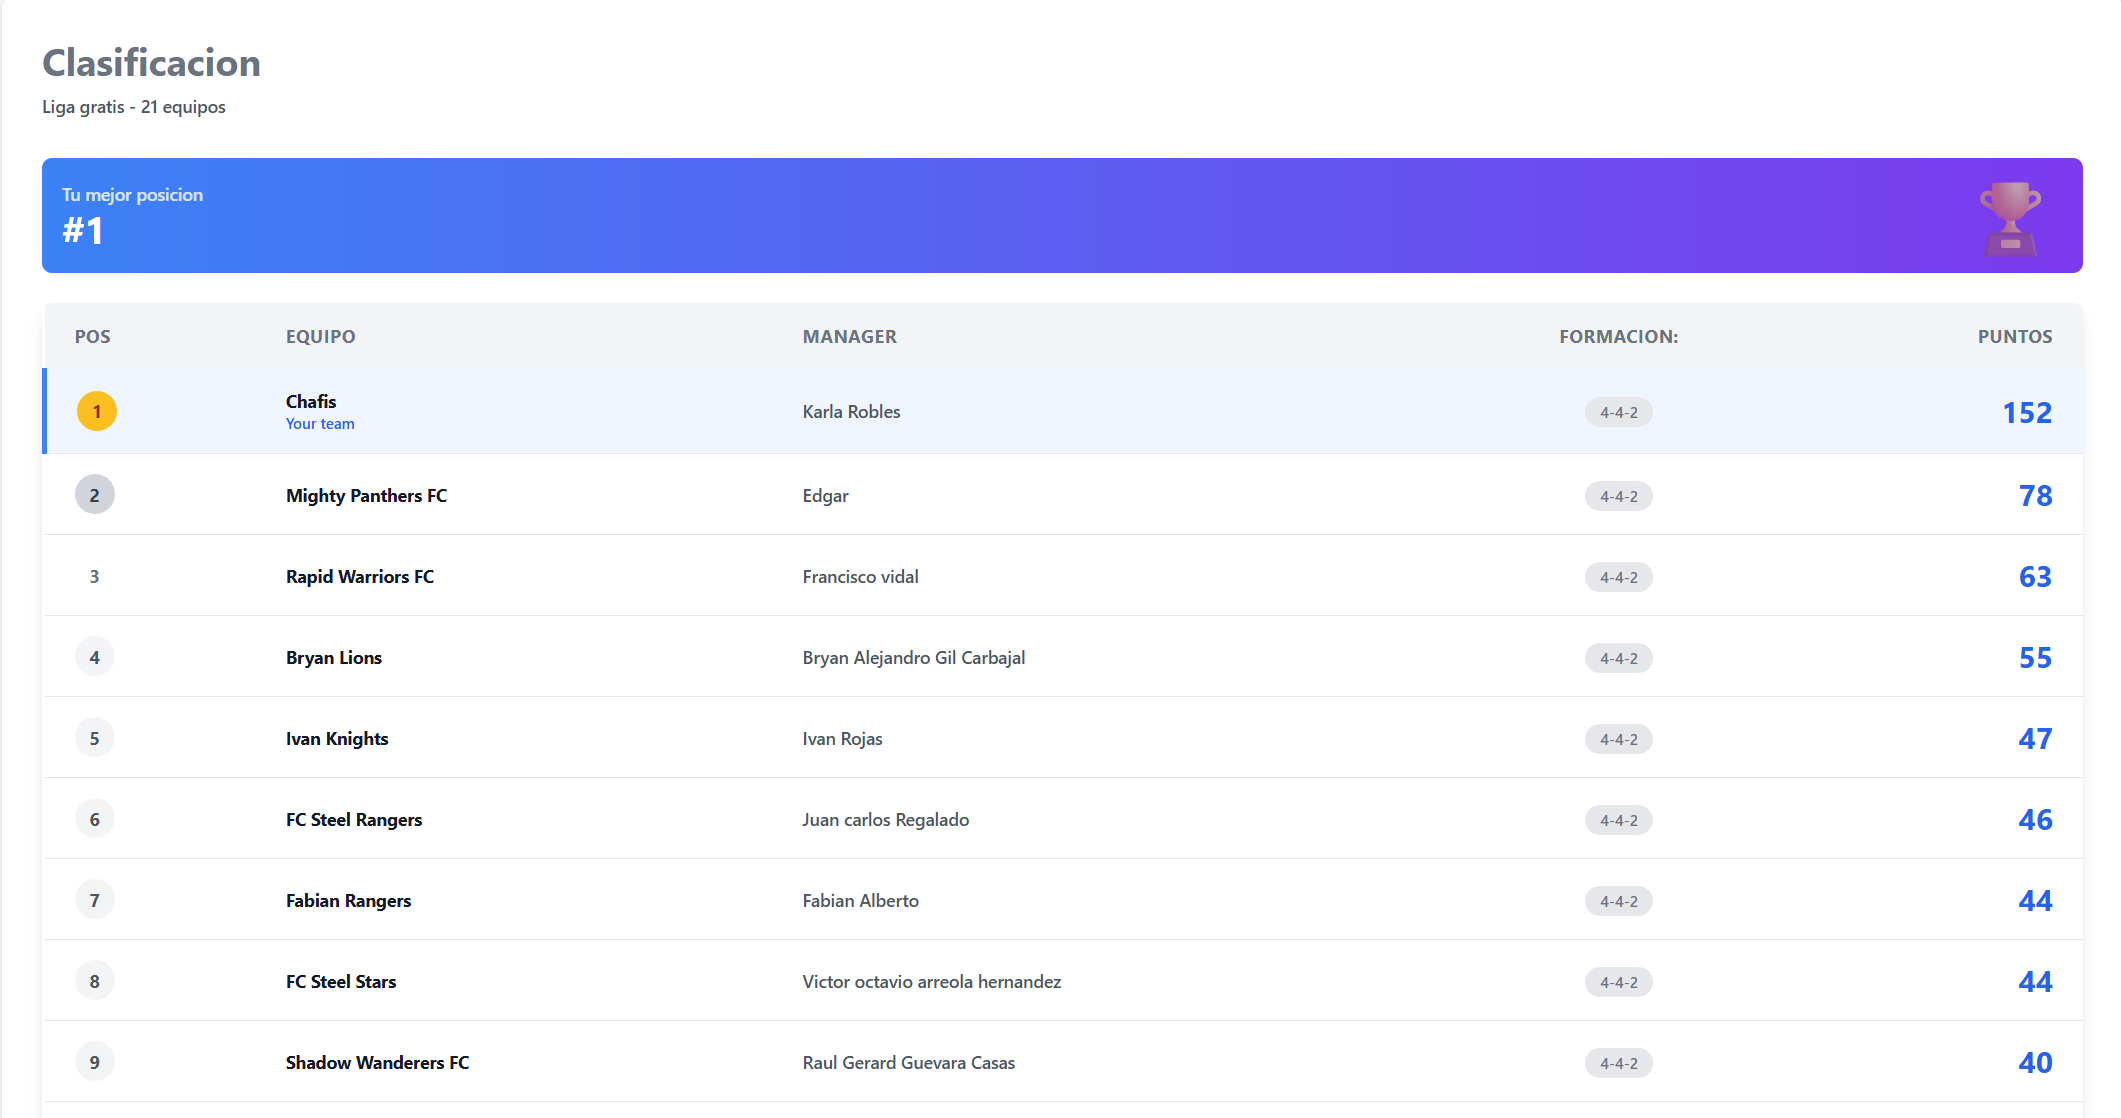Click the silver badge next to Mighty Panthers FC
Viewport: 2121px width, 1118px height.
(x=95, y=494)
